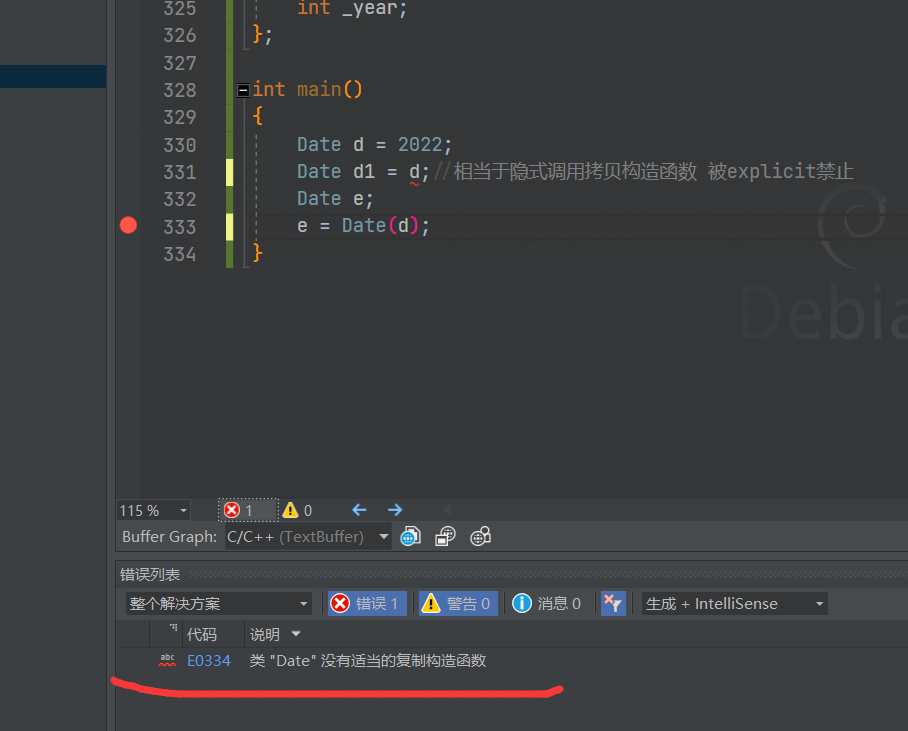Open the 生成 + IntelliSense dropdown
This screenshot has height=731, width=908.
pos(734,604)
